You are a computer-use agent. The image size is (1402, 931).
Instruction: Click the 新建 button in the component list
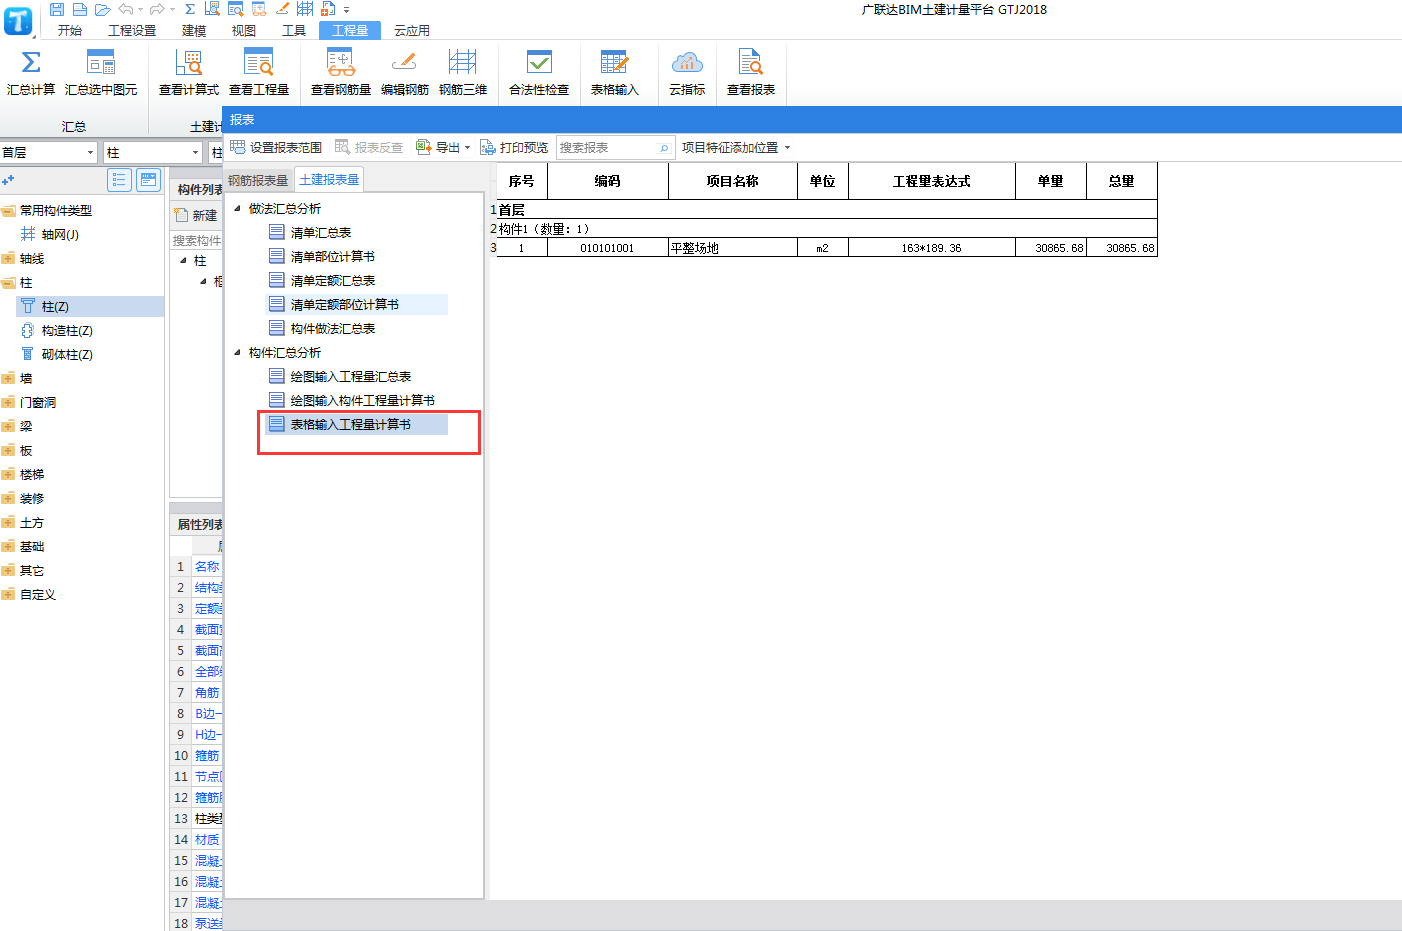tap(196, 215)
